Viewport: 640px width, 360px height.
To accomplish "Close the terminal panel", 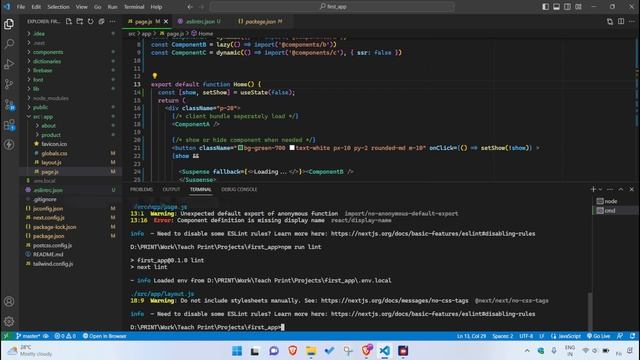I will pos(631,189).
